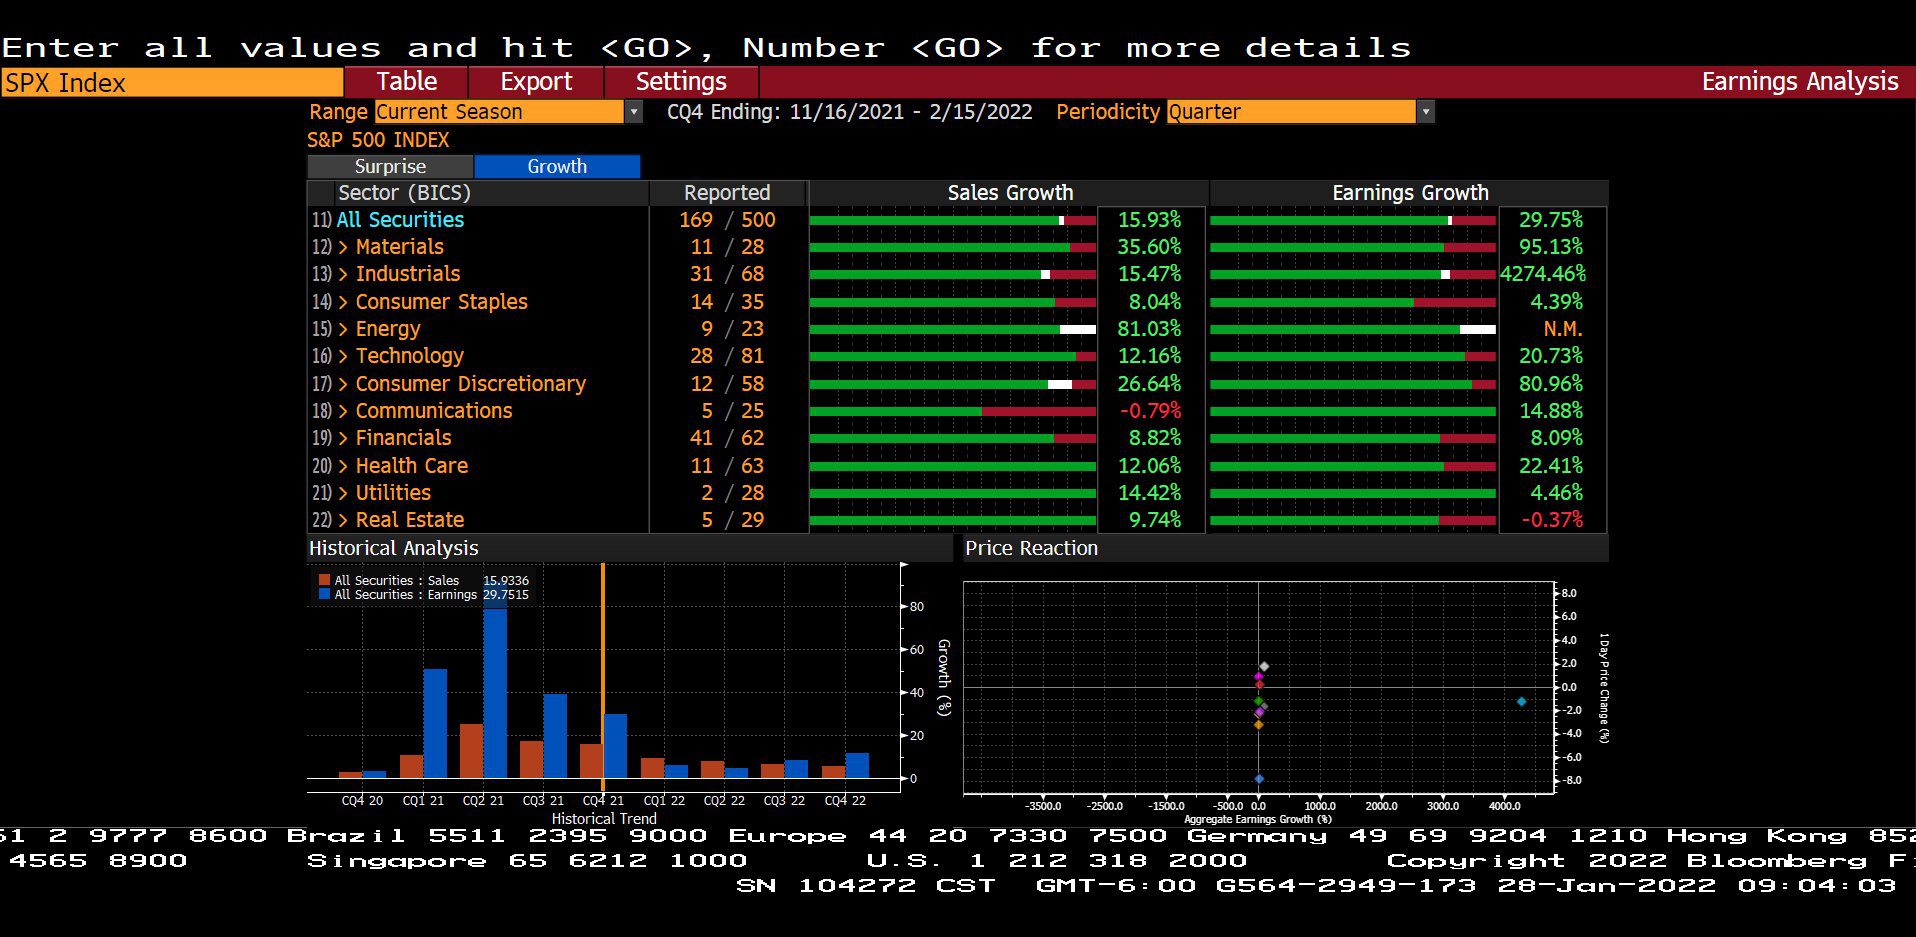Open the Table menu tab
This screenshot has width=1916, height=937.
pyautogui.click(x=406, y=82)
